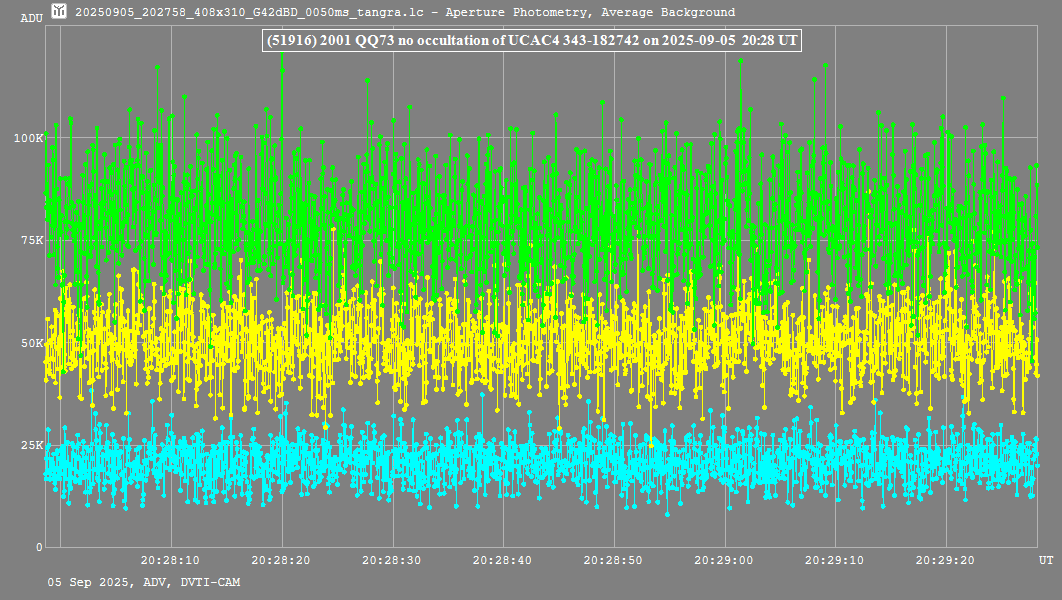The width and height of the screenshot is (1062, 600).
Task: Pick the 20:29:20 time axis label
Action: pyautogui.click(x=945, y=561)
